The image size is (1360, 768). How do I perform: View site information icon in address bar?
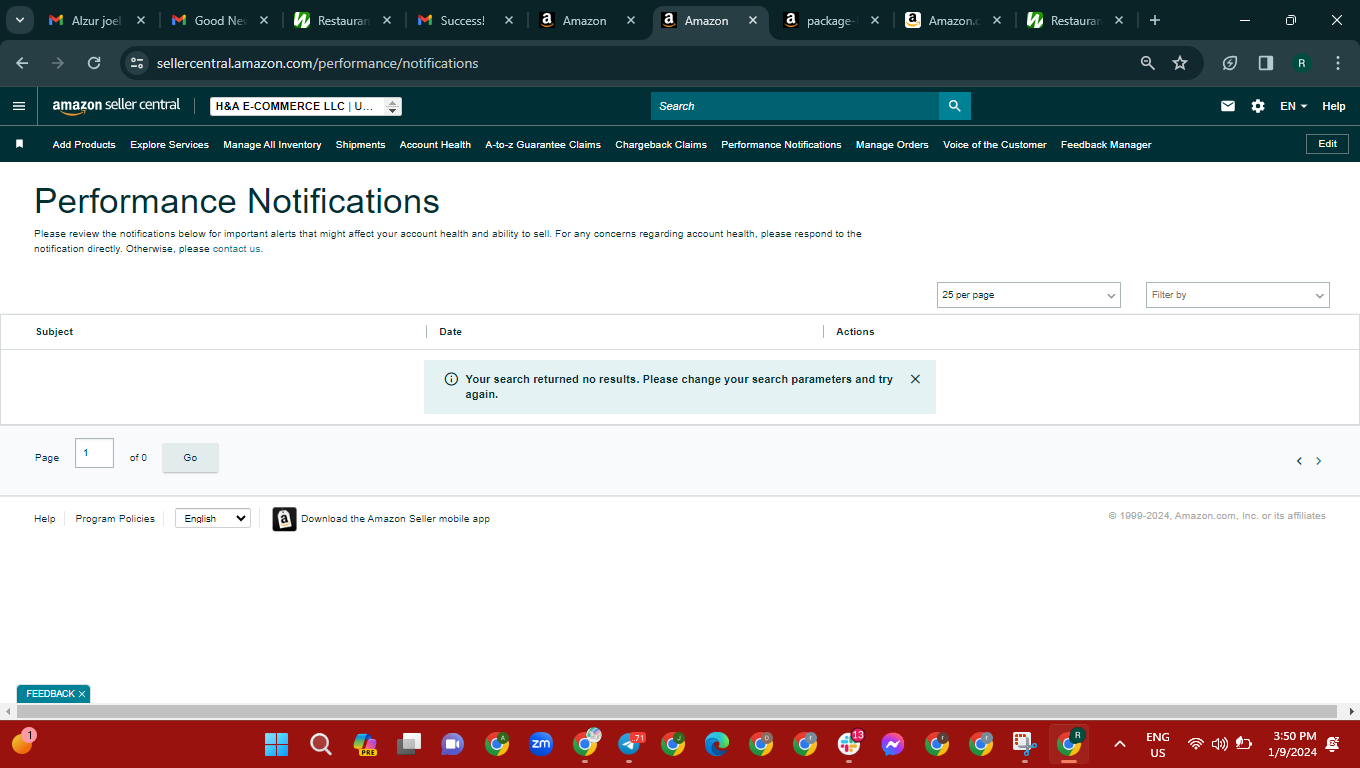(x=137, y=63)
